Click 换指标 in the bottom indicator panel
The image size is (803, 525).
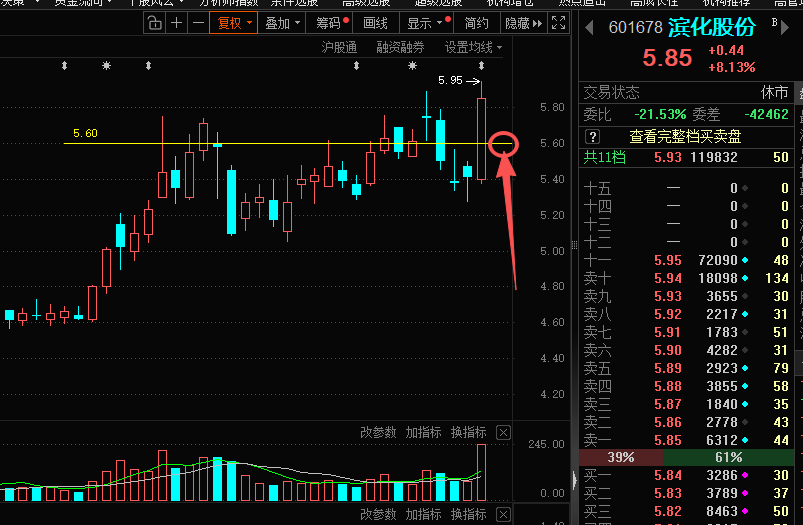tap(468, 514)
